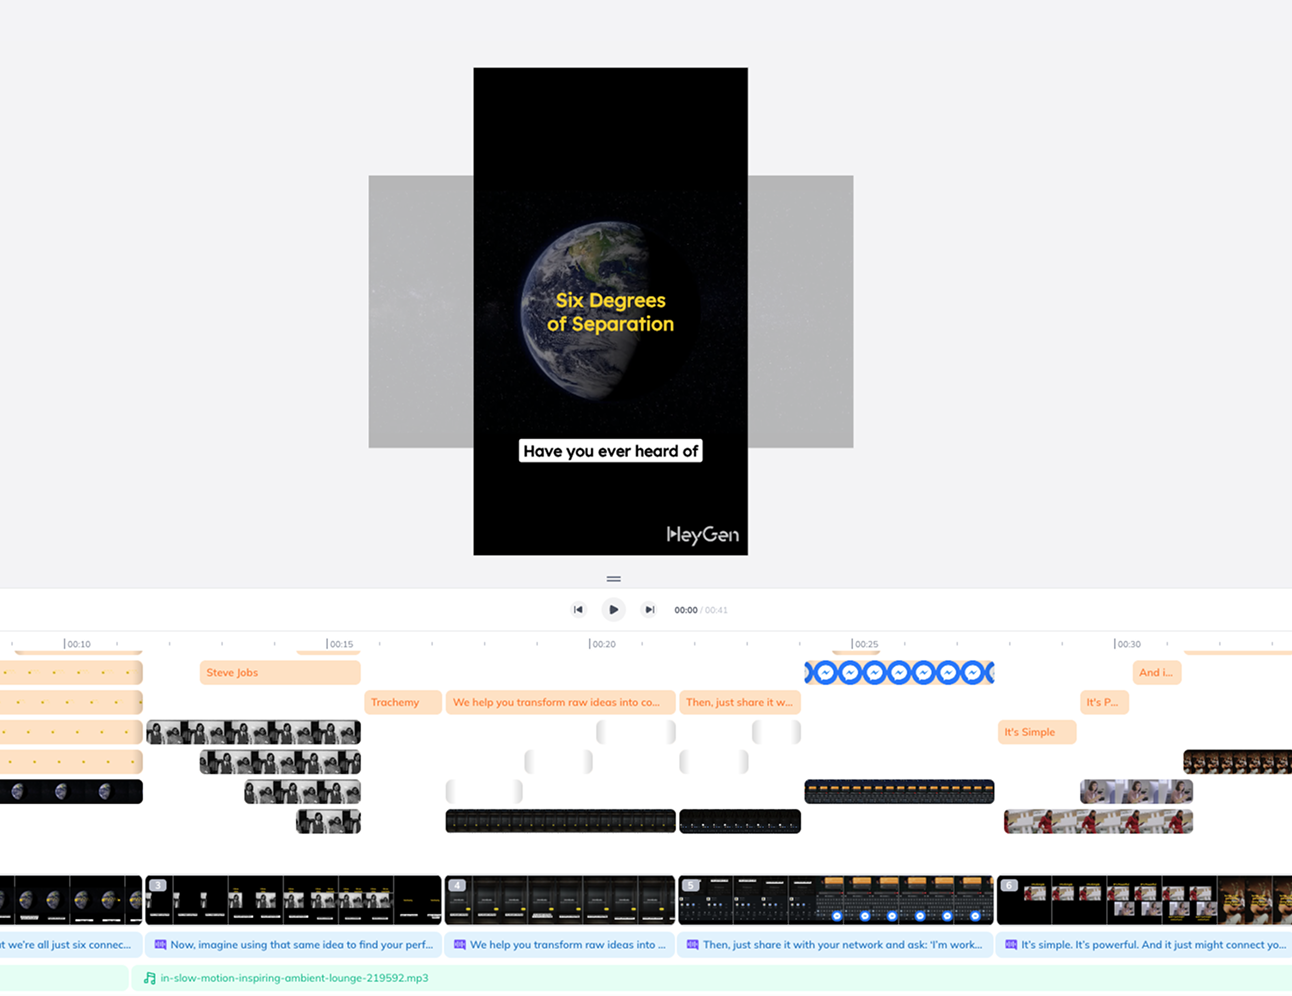Click the music note icon on audio track

[150, 978]
